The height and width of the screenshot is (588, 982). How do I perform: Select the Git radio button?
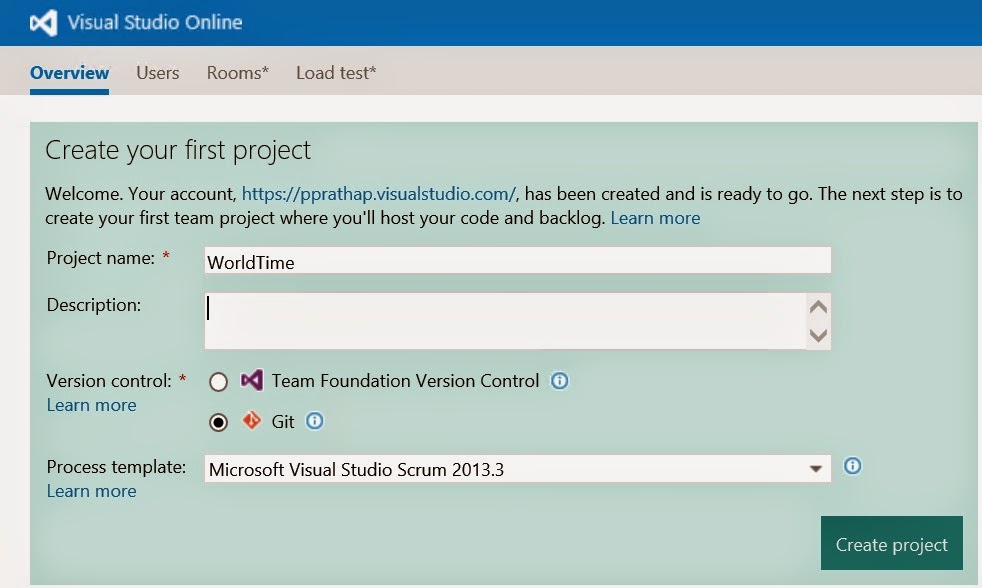(x=219, y=423)
